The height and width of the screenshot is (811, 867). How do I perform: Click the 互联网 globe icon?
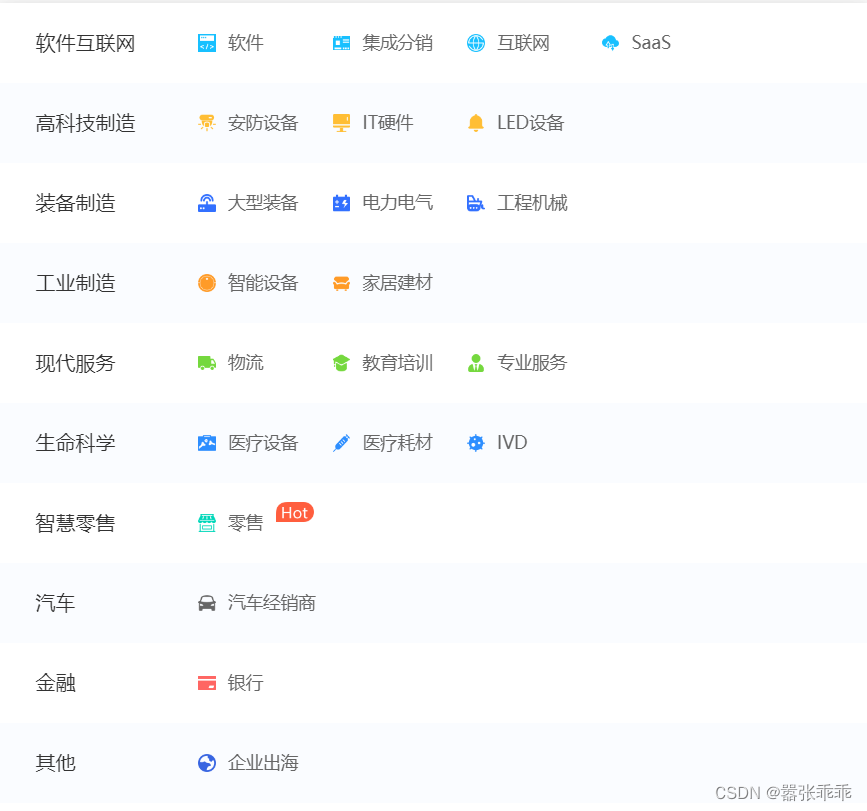click(476, 43)
